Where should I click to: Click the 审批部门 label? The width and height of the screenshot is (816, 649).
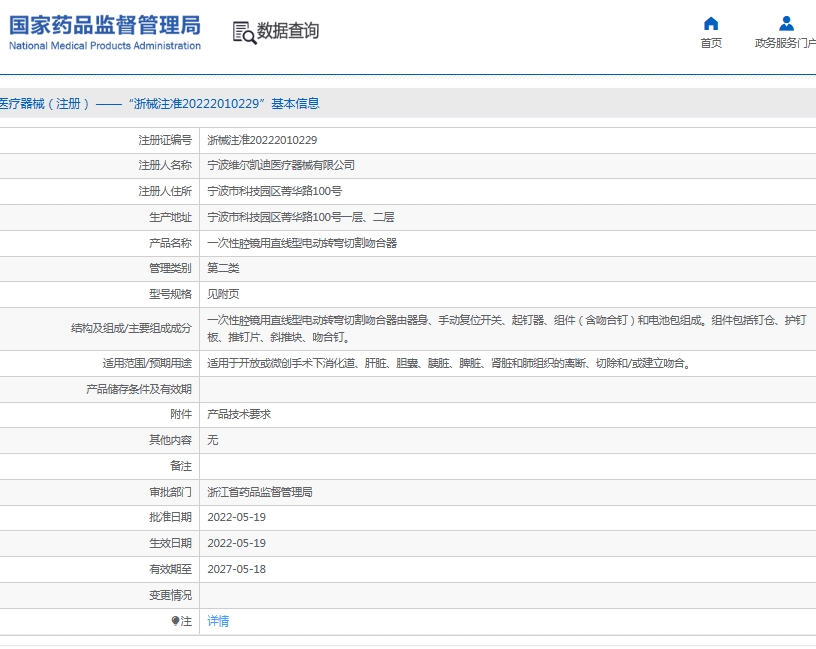pyautogui.click(x=170, y=492)
